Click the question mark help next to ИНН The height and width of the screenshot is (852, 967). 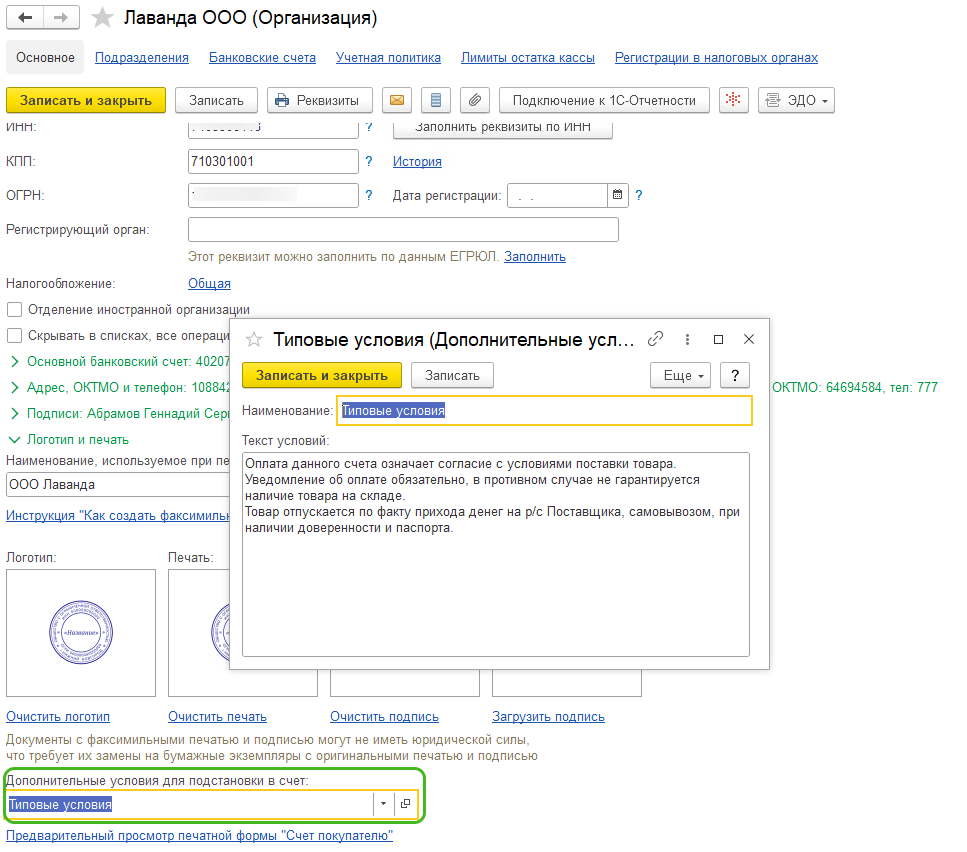(369, 127)
